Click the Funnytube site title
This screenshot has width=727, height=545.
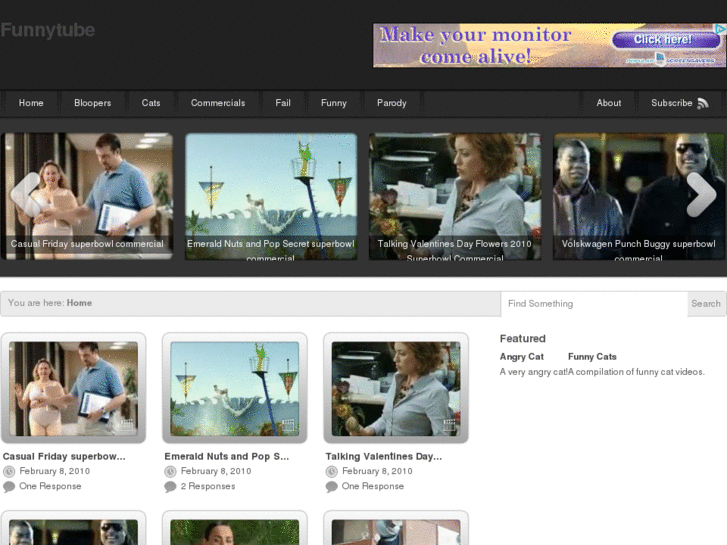tap(48, 30)
